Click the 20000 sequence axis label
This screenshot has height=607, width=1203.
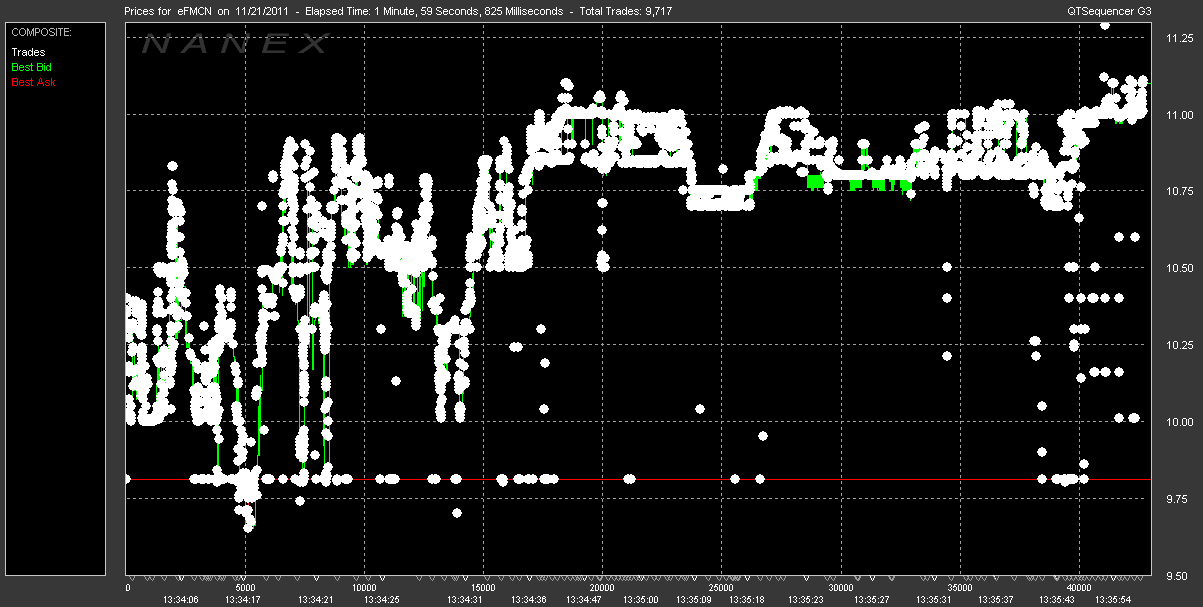602,588
